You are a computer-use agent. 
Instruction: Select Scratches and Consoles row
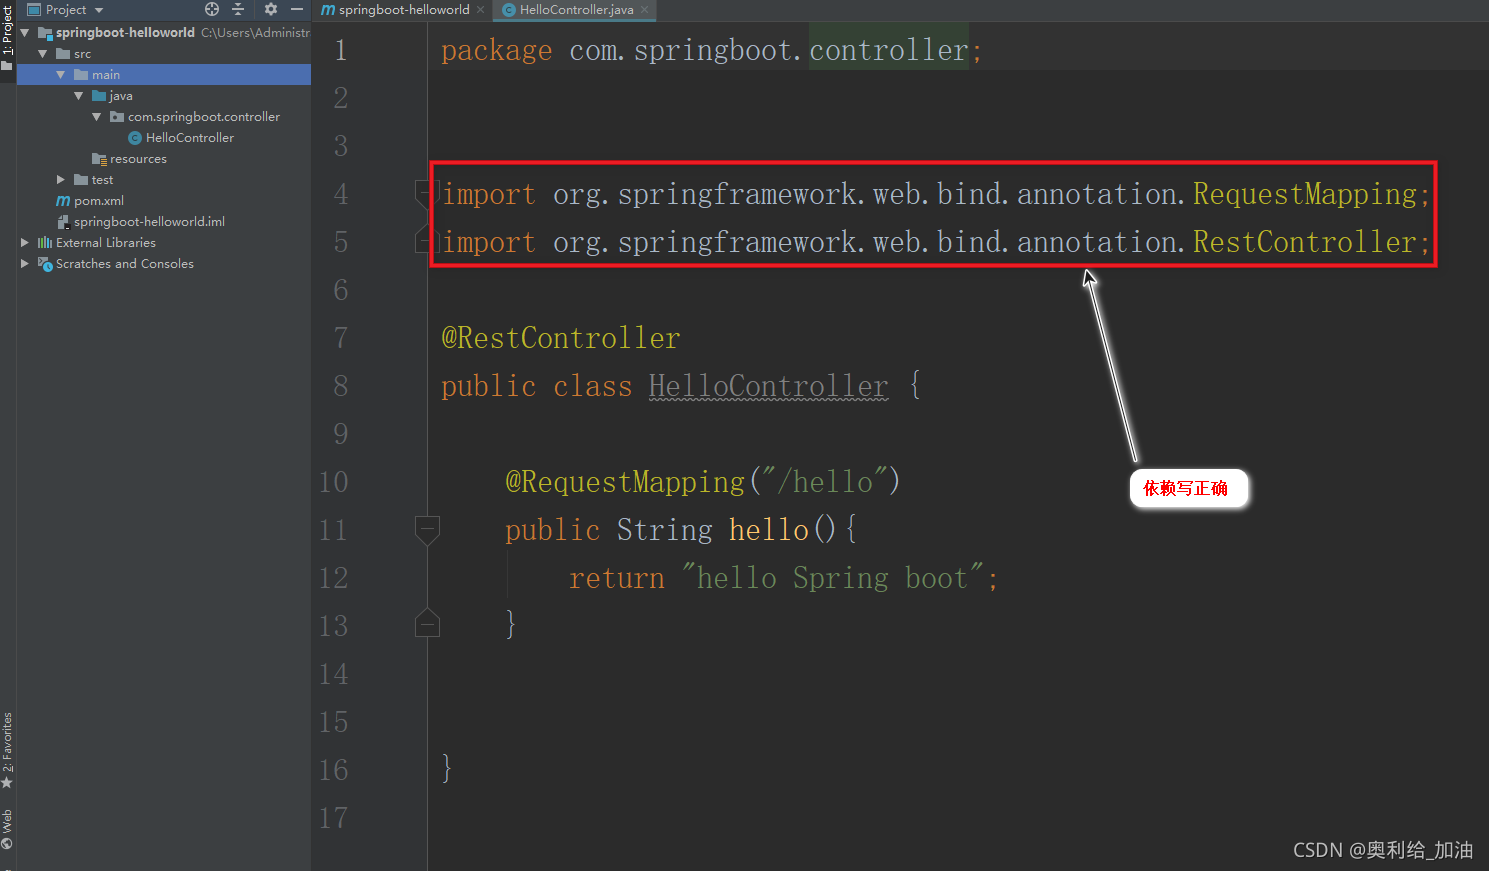click(164, 264)
